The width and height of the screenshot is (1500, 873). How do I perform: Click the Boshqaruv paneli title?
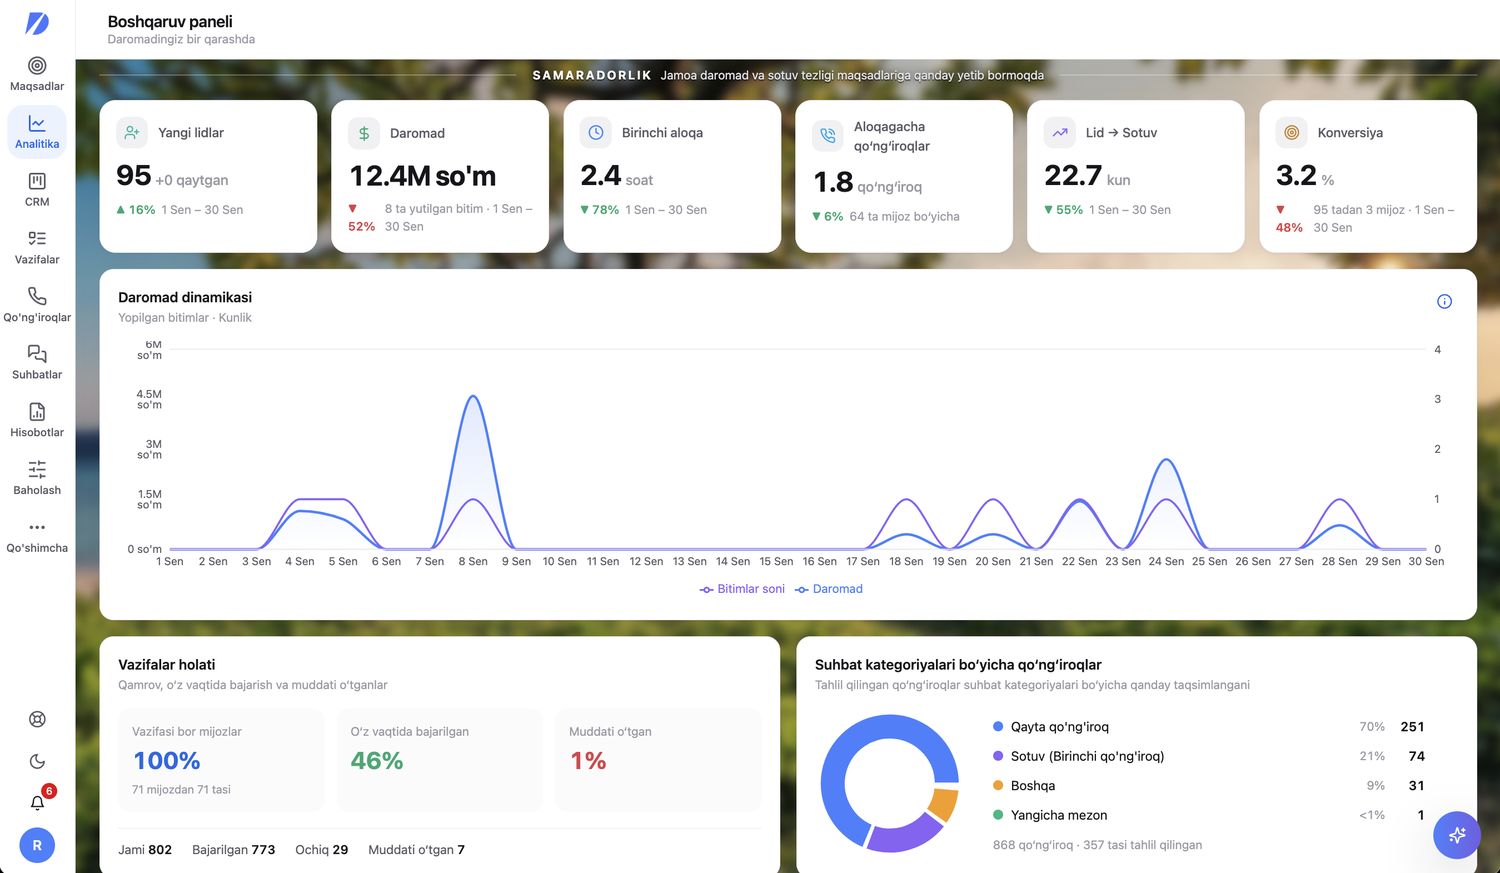(170, 21)
